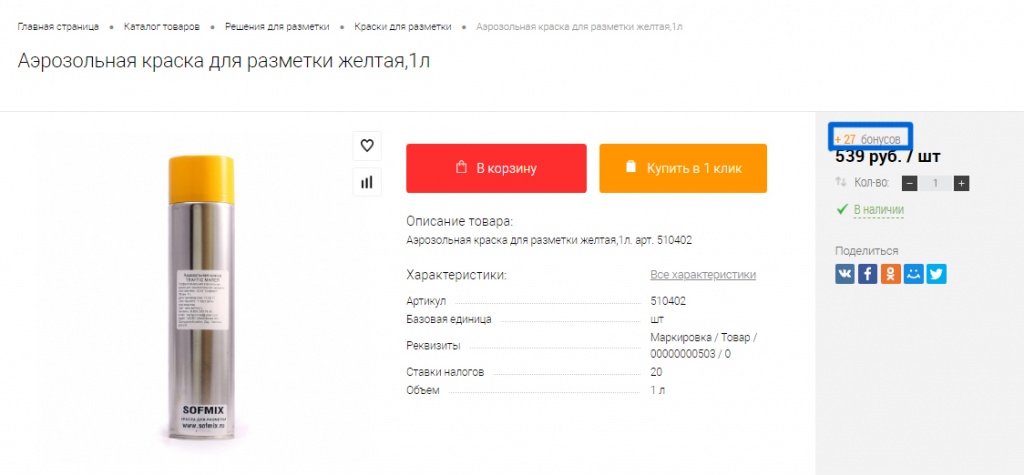The height and width of the screenshot is (475, 1024).
Task: Buy with Купить в 1 клик button
Action: [x=683, y=169]
